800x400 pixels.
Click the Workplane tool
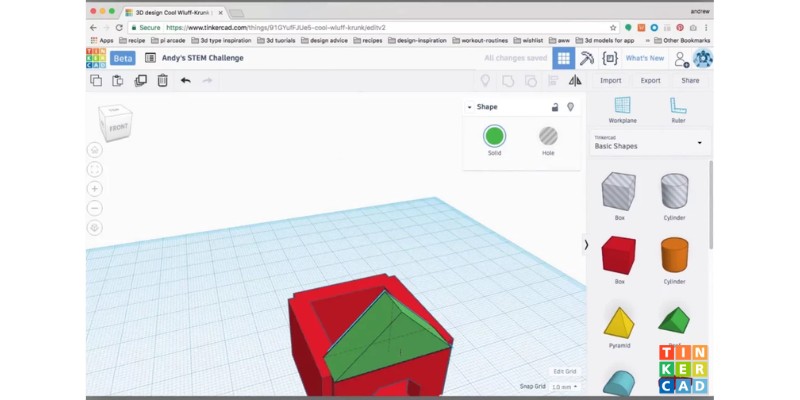tap(622, 110)
